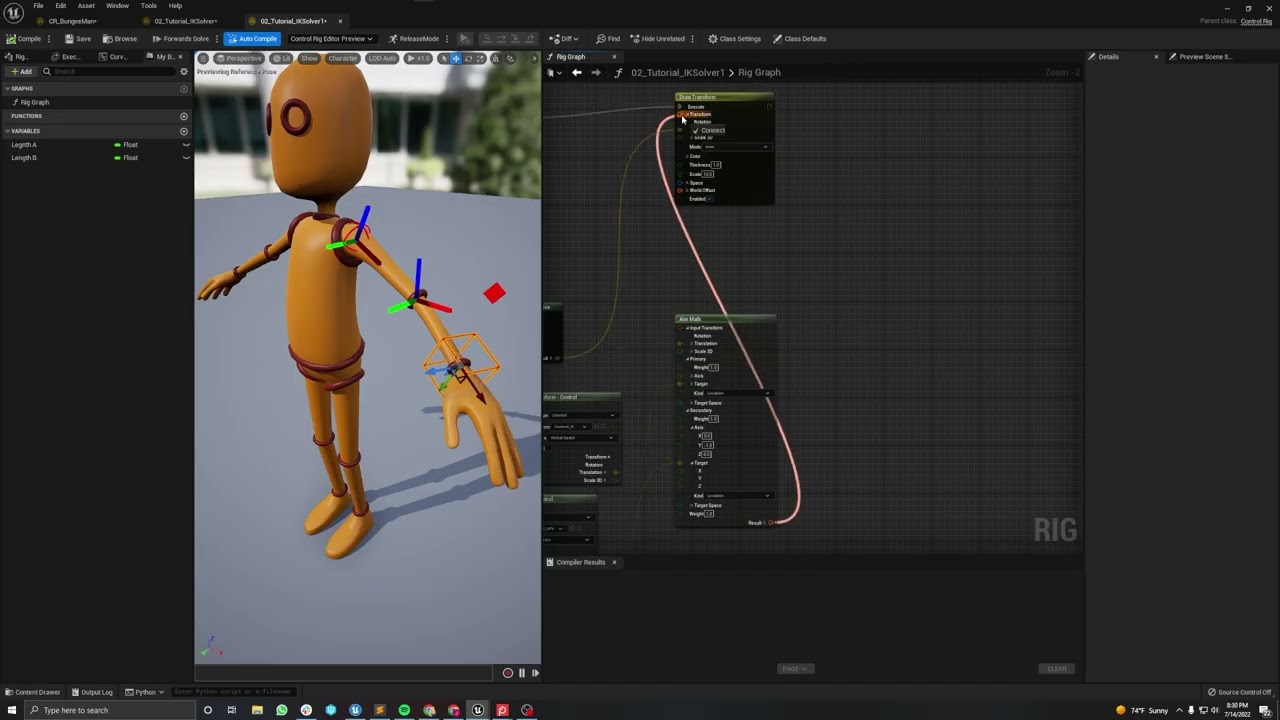Click the Forwards Solve button
Image resolution: width=1280 pixels, height=720 pixels.
click(181, 39)
